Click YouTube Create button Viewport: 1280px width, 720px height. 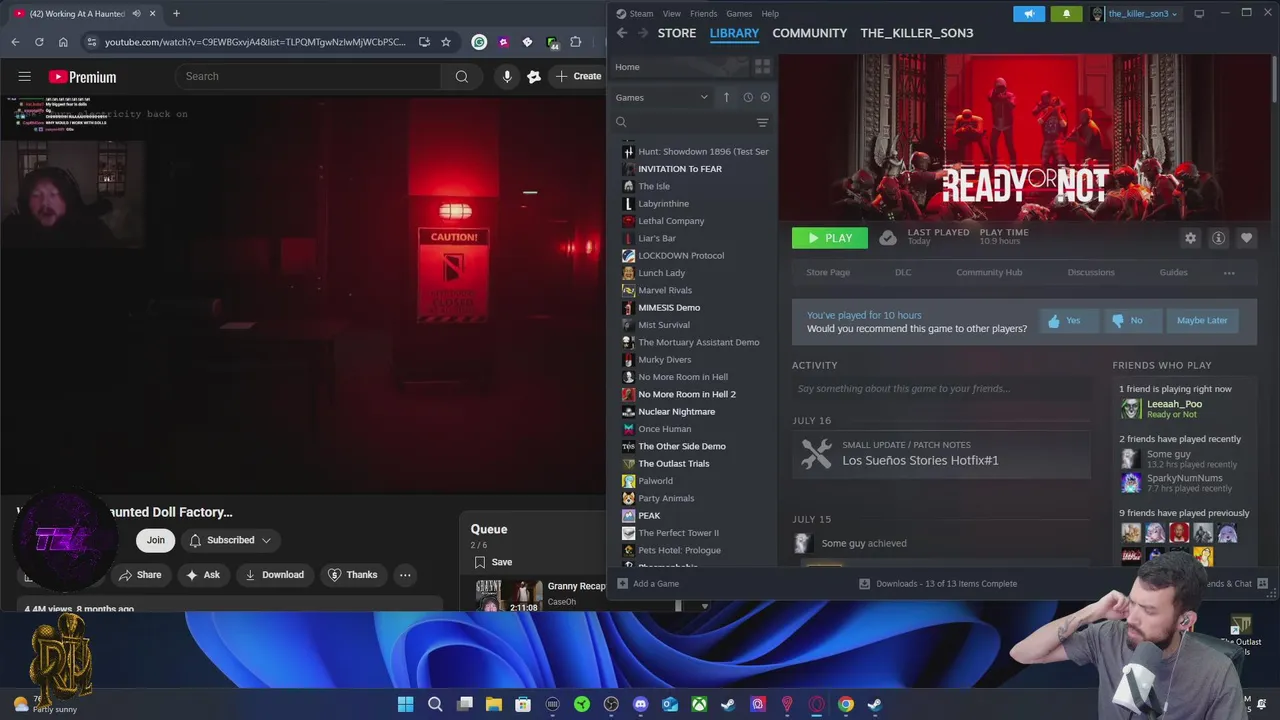pyautogui.click(x=578, y=76)
